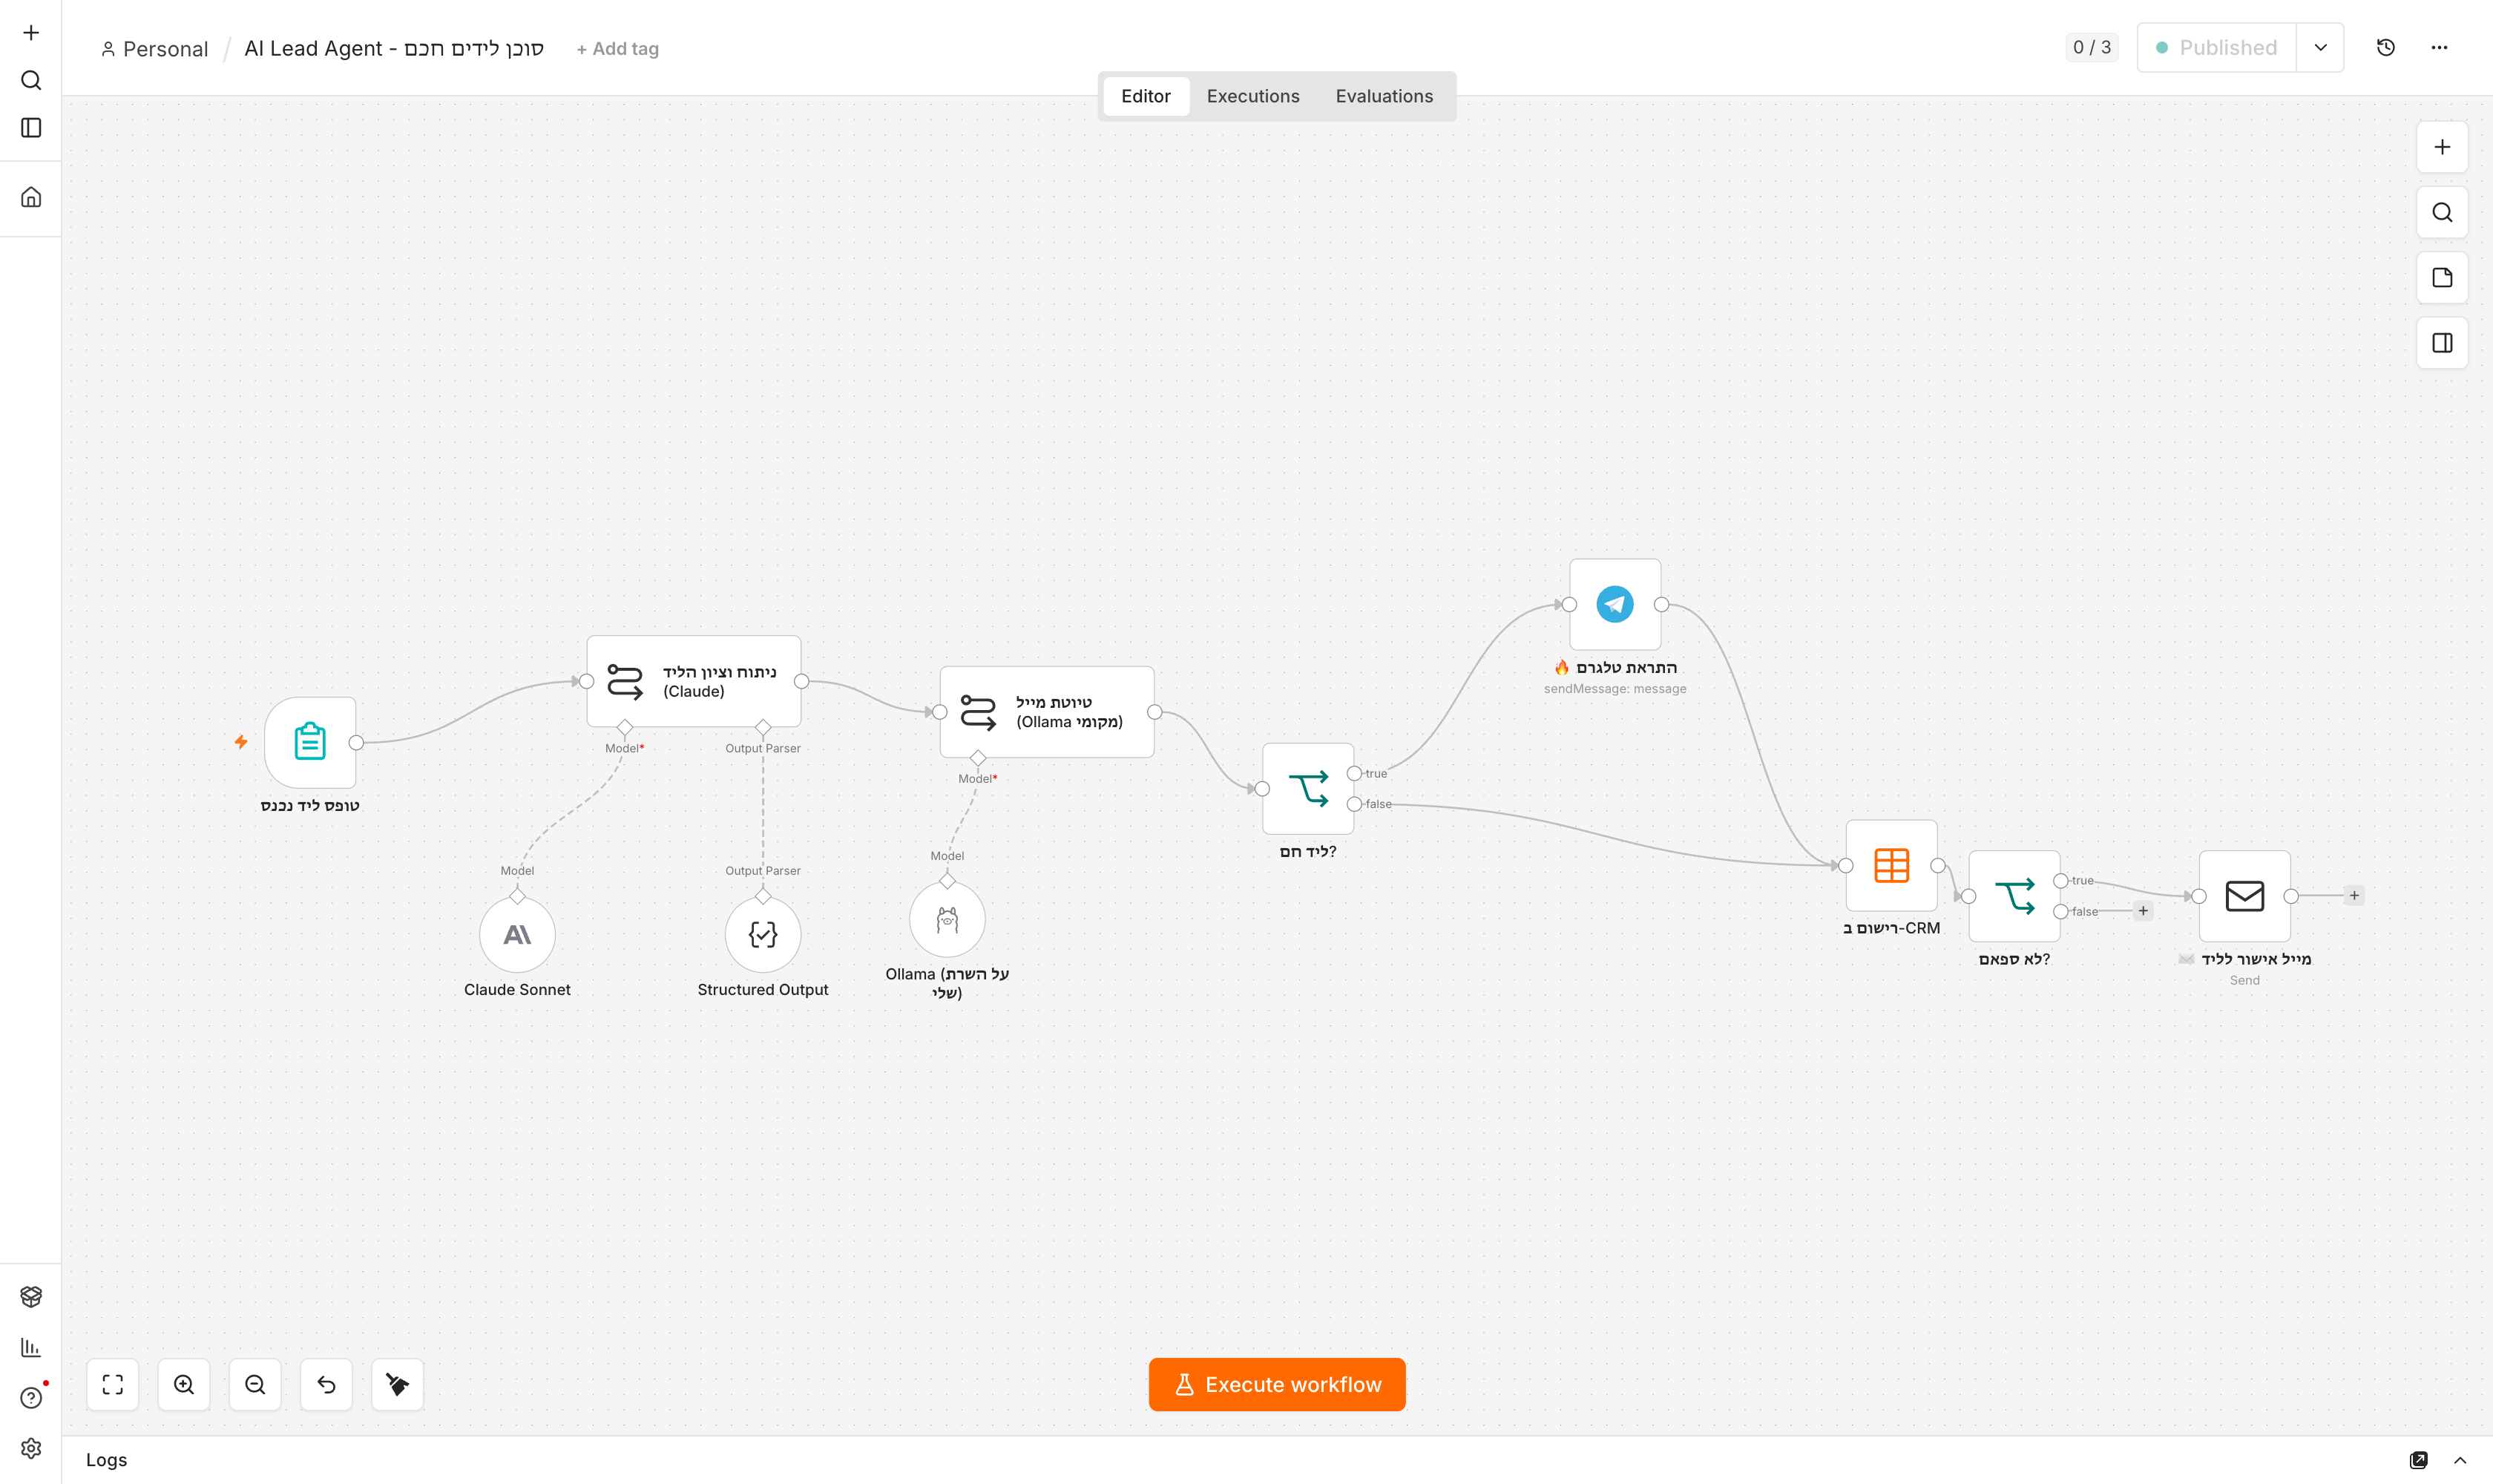
Task: Click the true output of 'ליד חם?'
Action: click(x=1354, y=773)
